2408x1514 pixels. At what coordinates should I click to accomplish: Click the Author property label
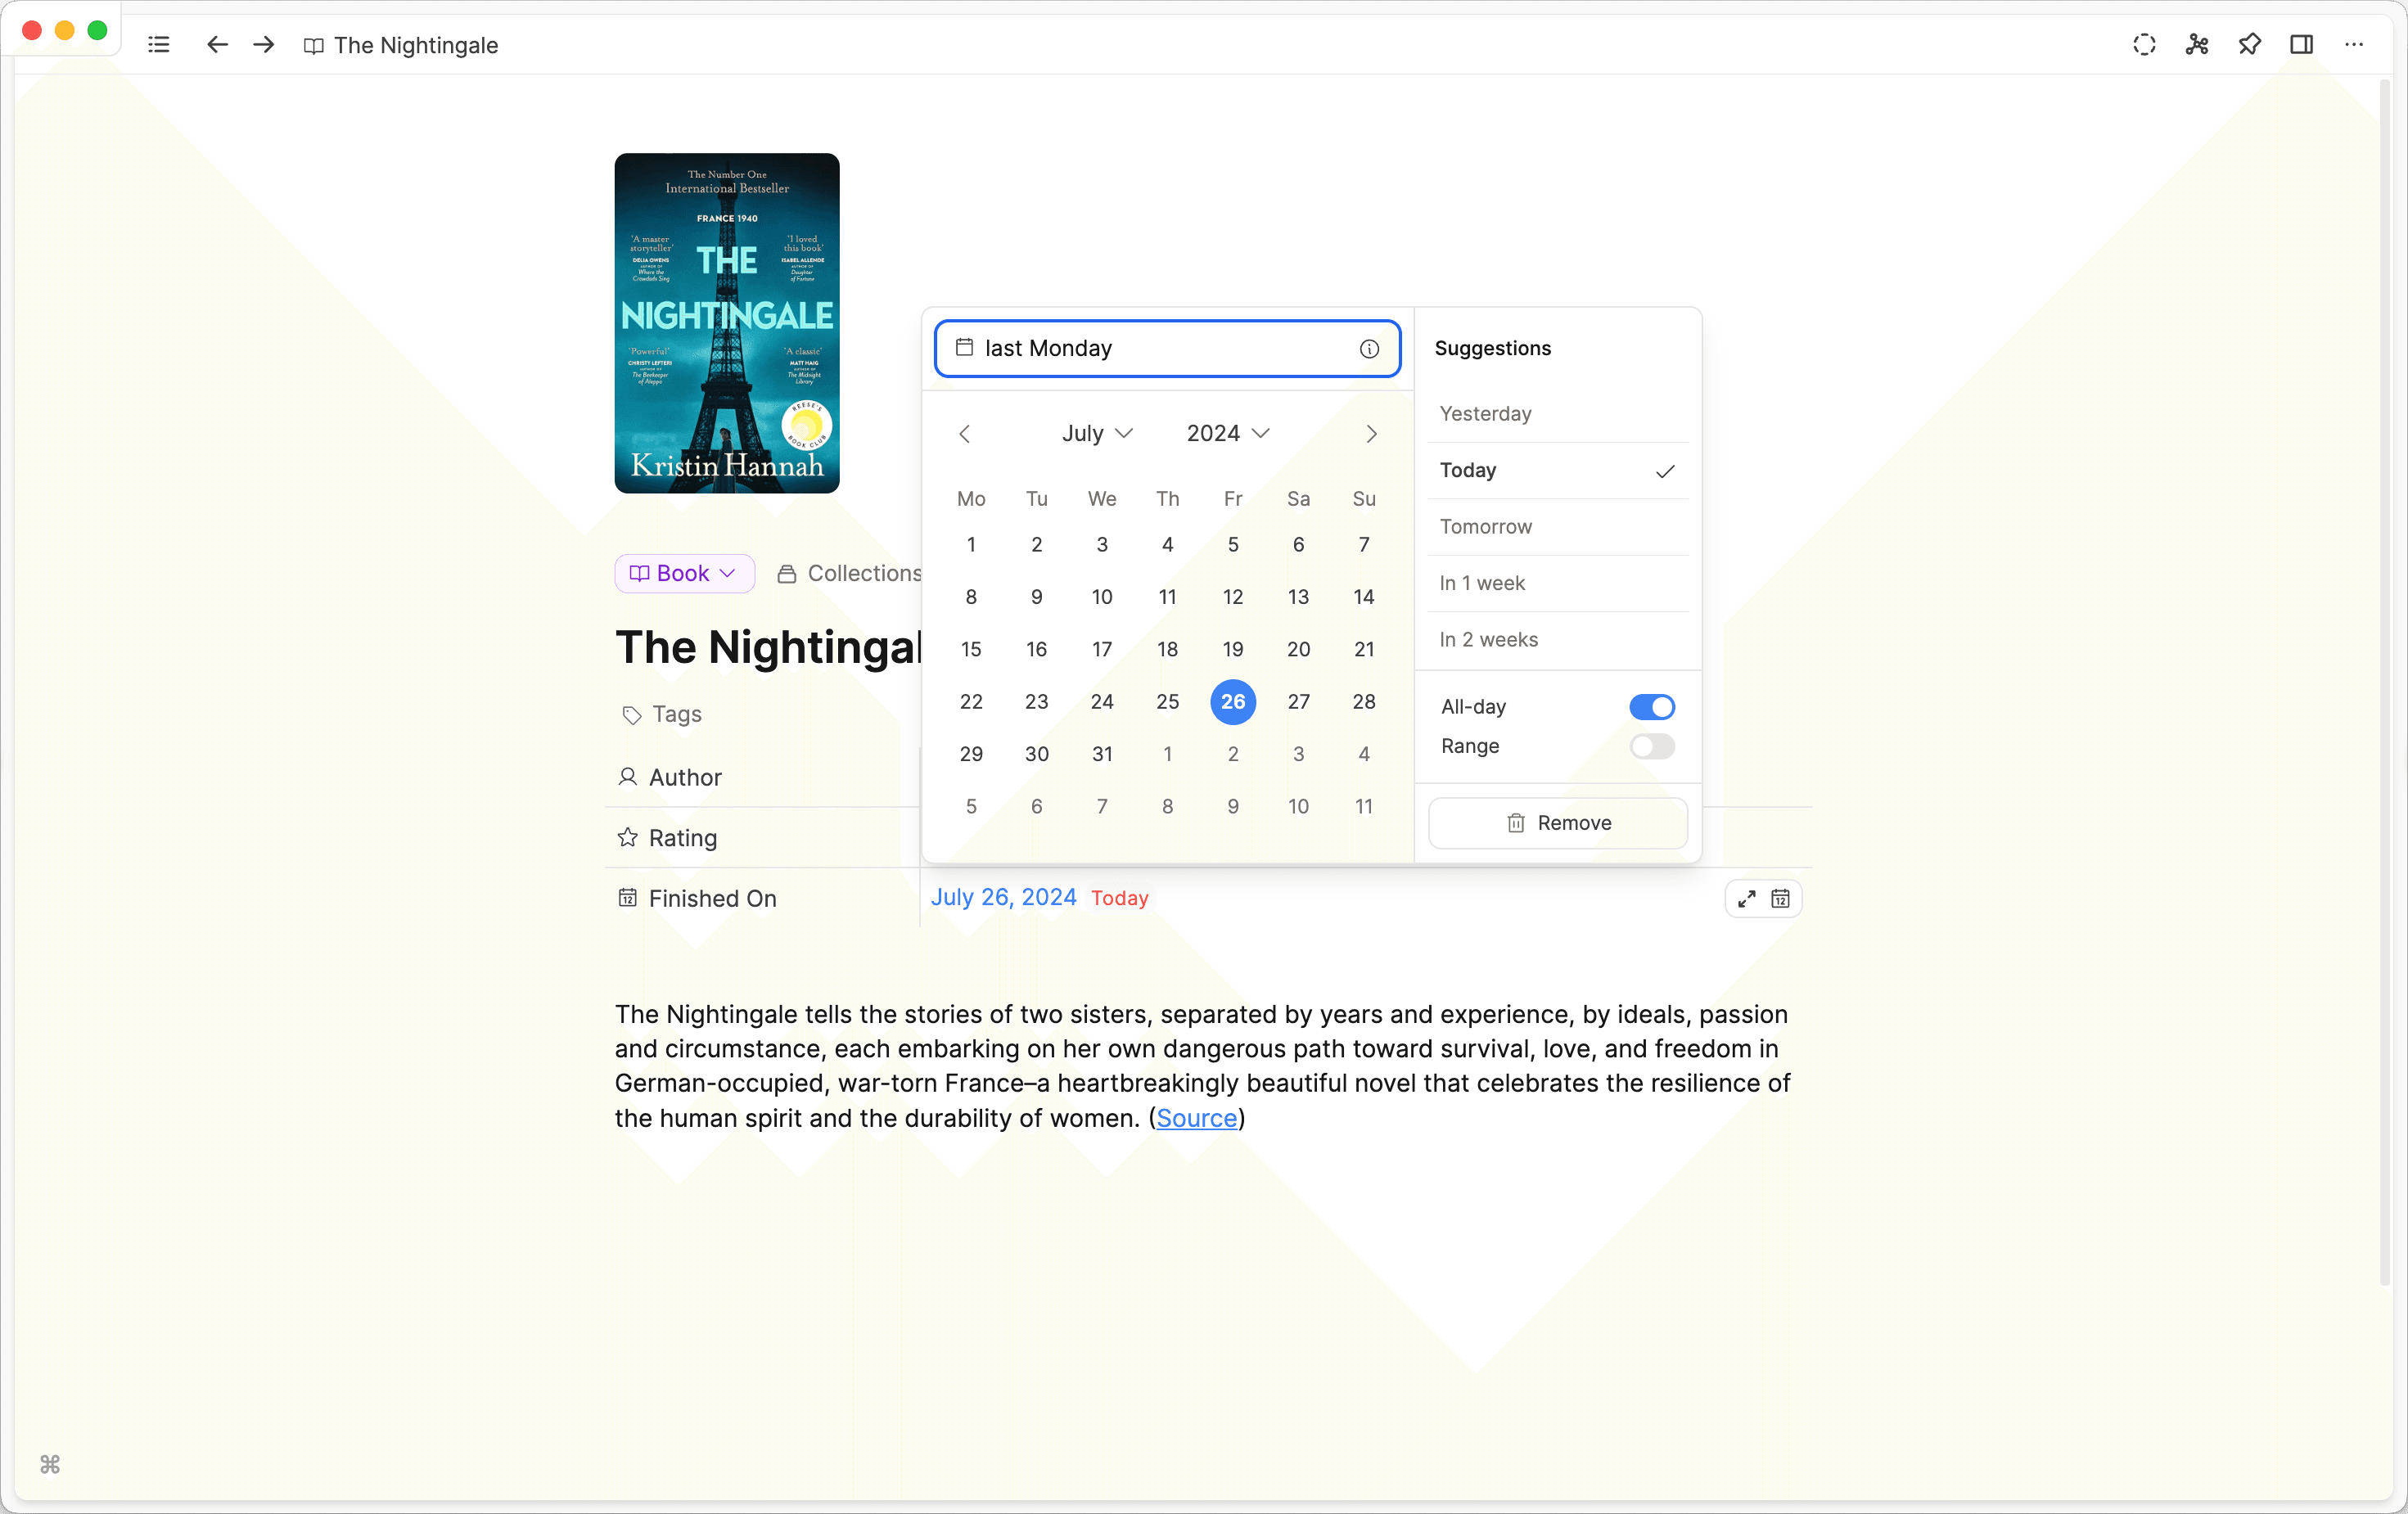coord(685,778)
